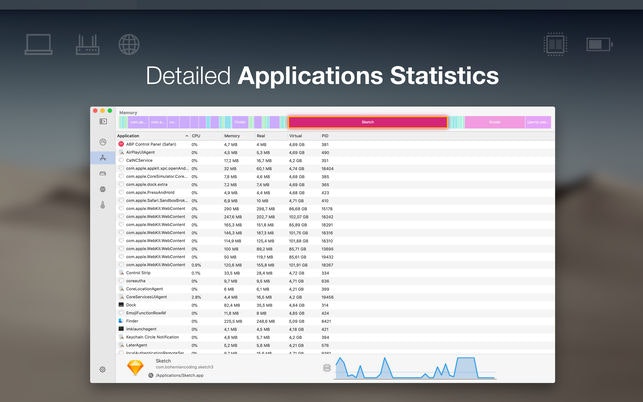643x402 pixels.
Task: Select the CoreLocationAgent row
Action: [335, 289]
